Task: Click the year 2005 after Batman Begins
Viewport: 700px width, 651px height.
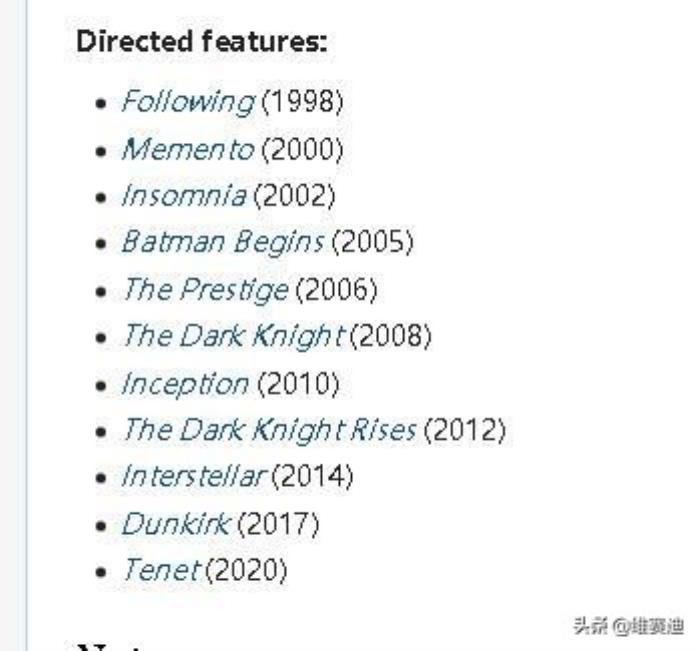Action: click(x=372, y=242)
